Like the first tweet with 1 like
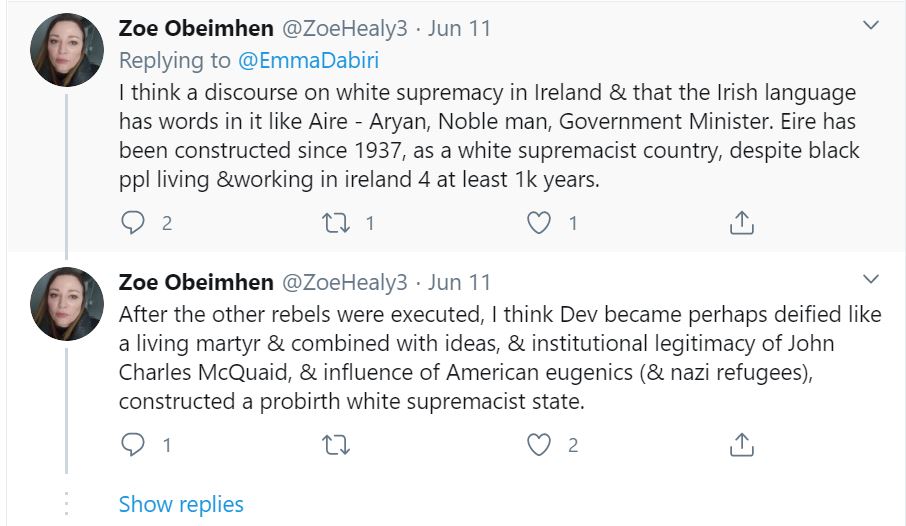 [539, 223]
